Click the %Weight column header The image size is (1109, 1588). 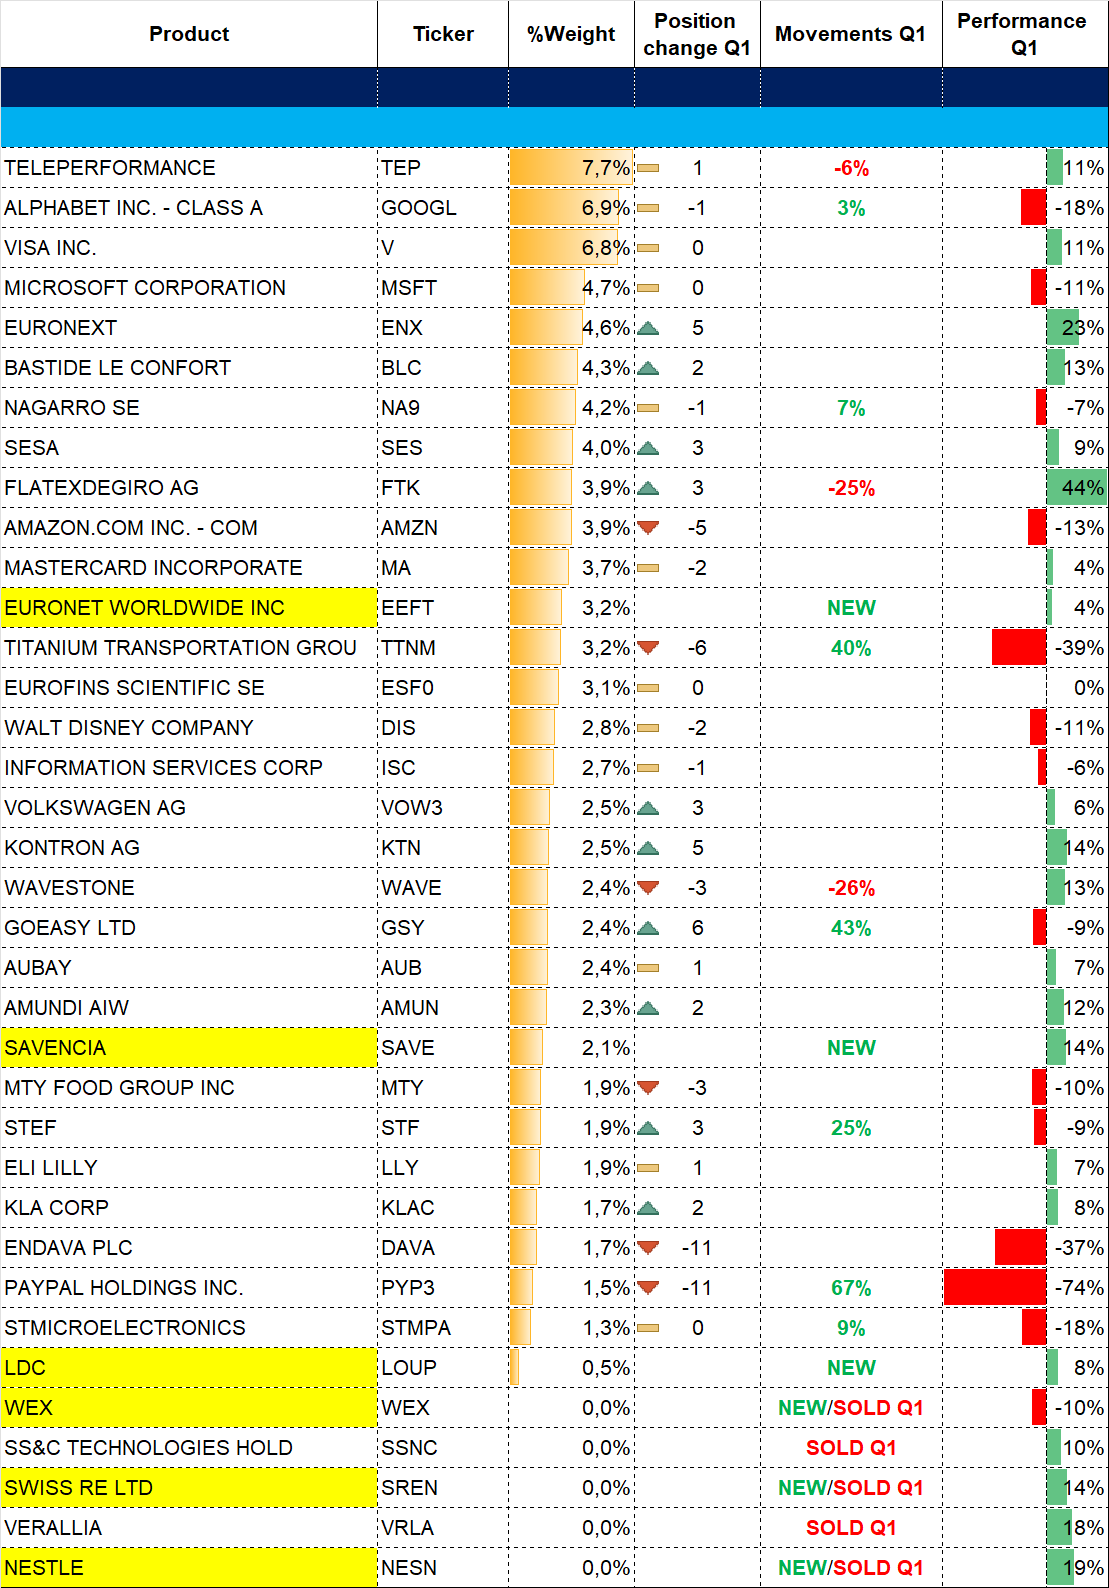[571, 34]
